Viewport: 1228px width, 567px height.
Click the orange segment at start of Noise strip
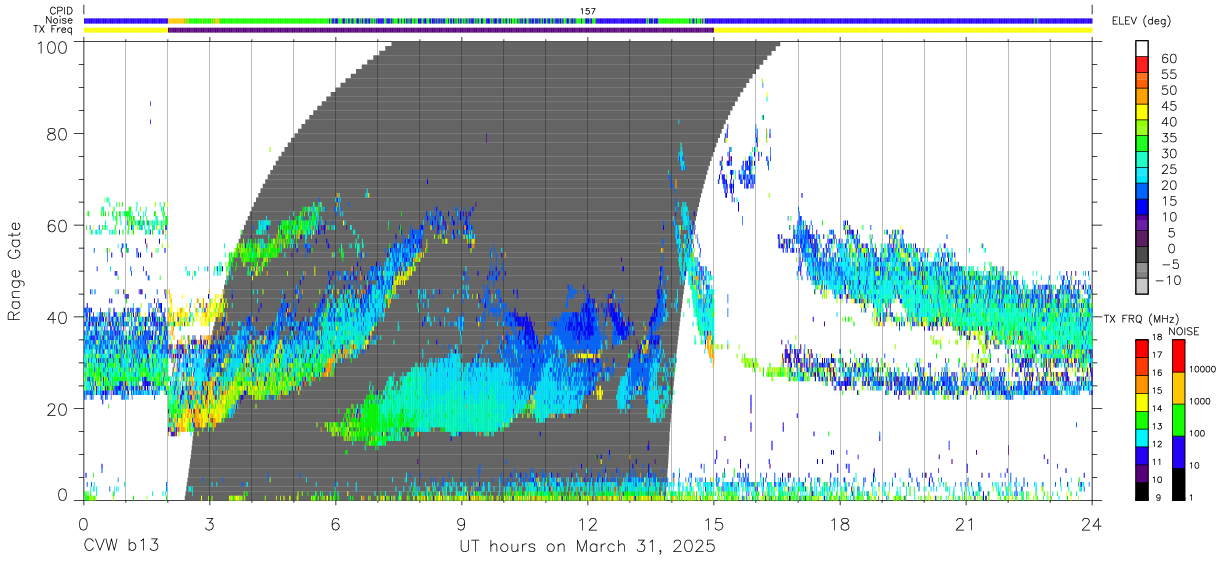pos(176,20)
